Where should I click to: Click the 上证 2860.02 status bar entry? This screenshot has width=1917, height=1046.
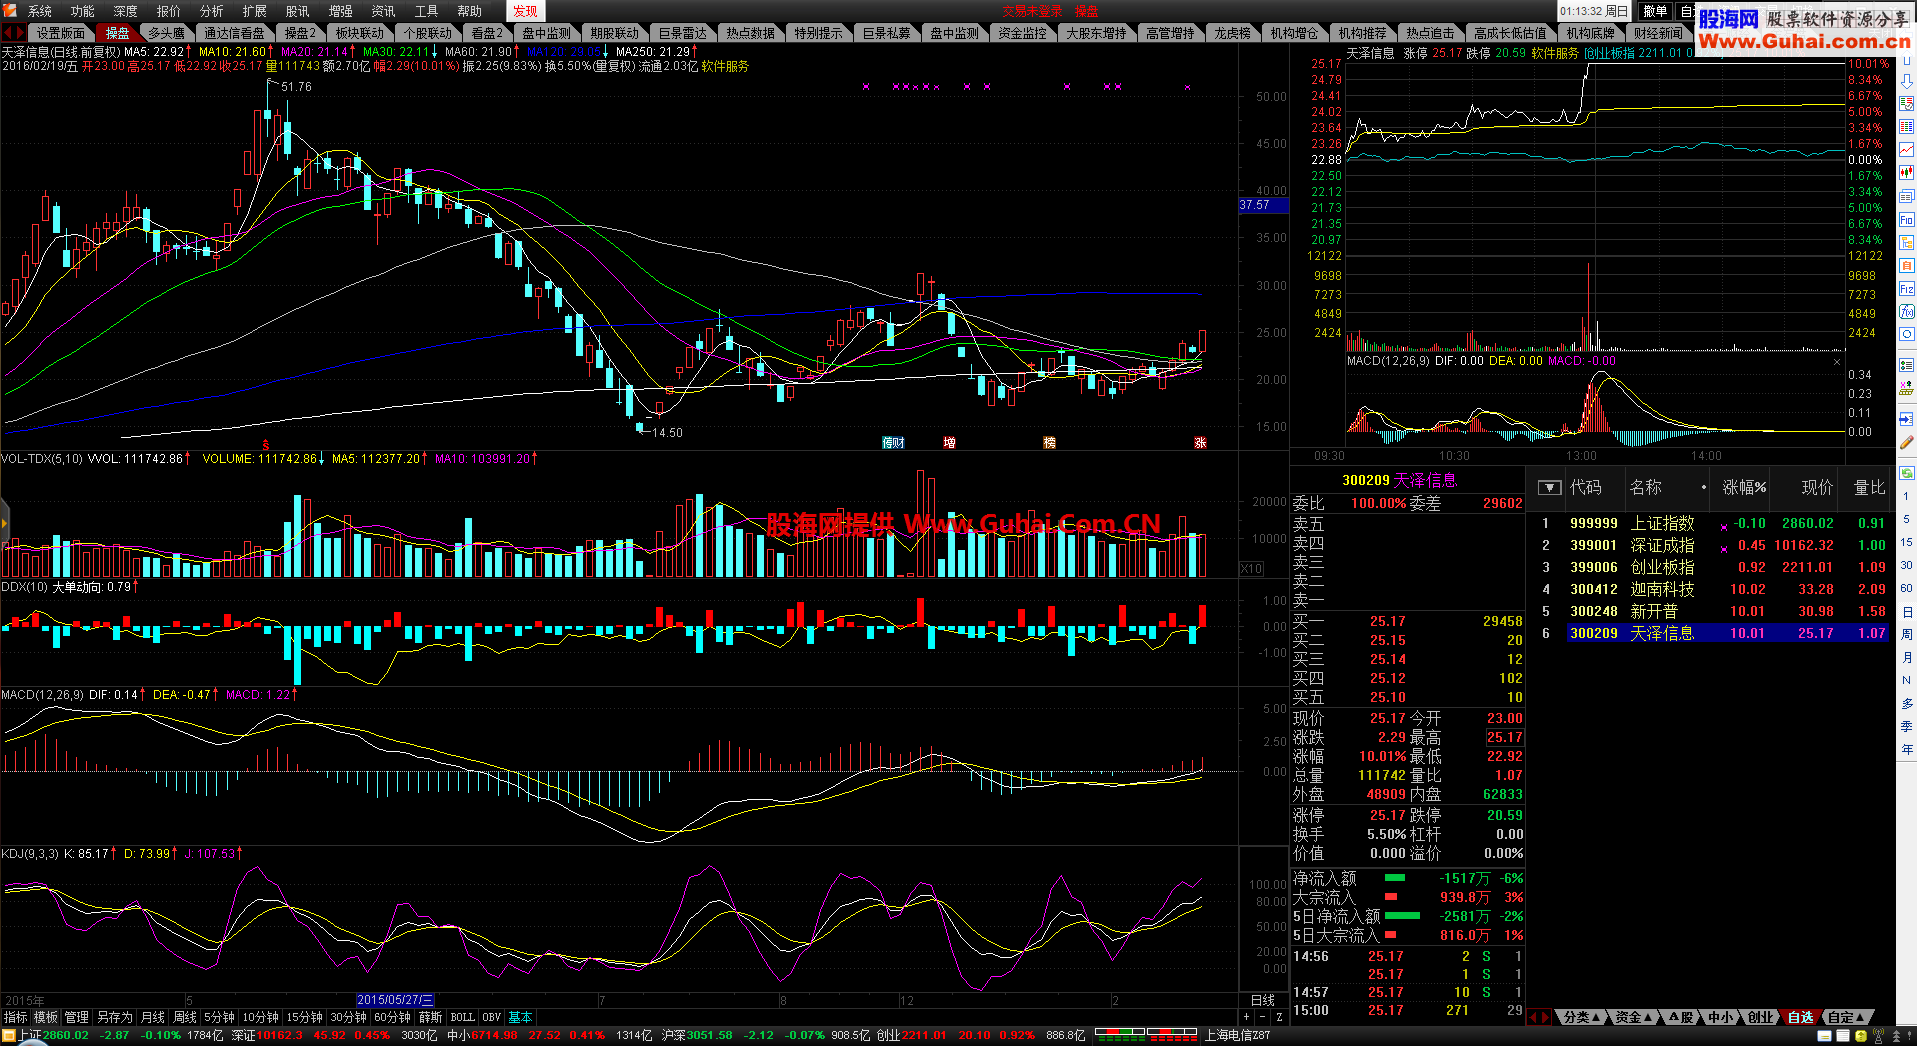[54, 1035]
